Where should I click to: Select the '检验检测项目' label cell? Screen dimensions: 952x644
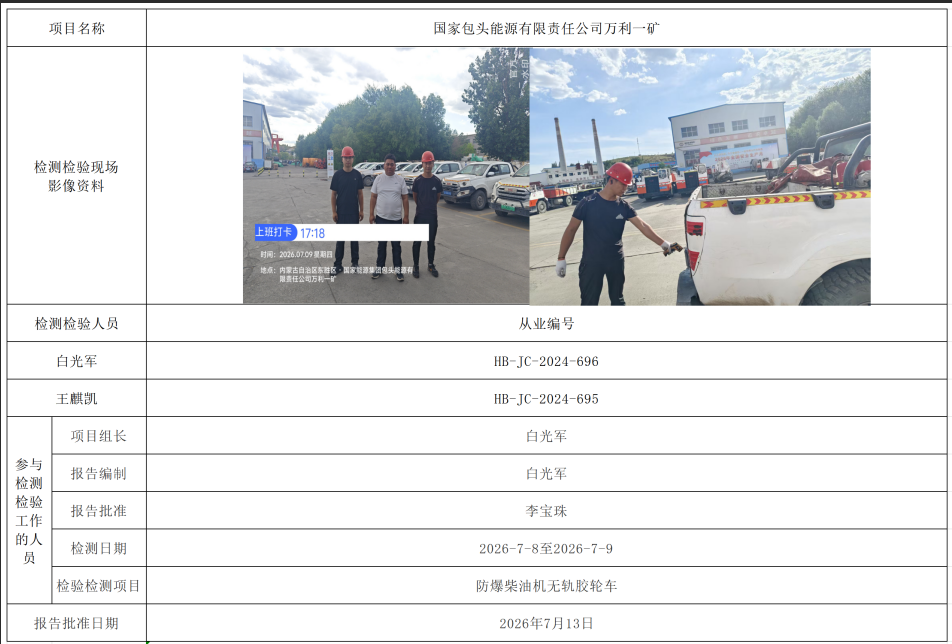pos(99,586)
